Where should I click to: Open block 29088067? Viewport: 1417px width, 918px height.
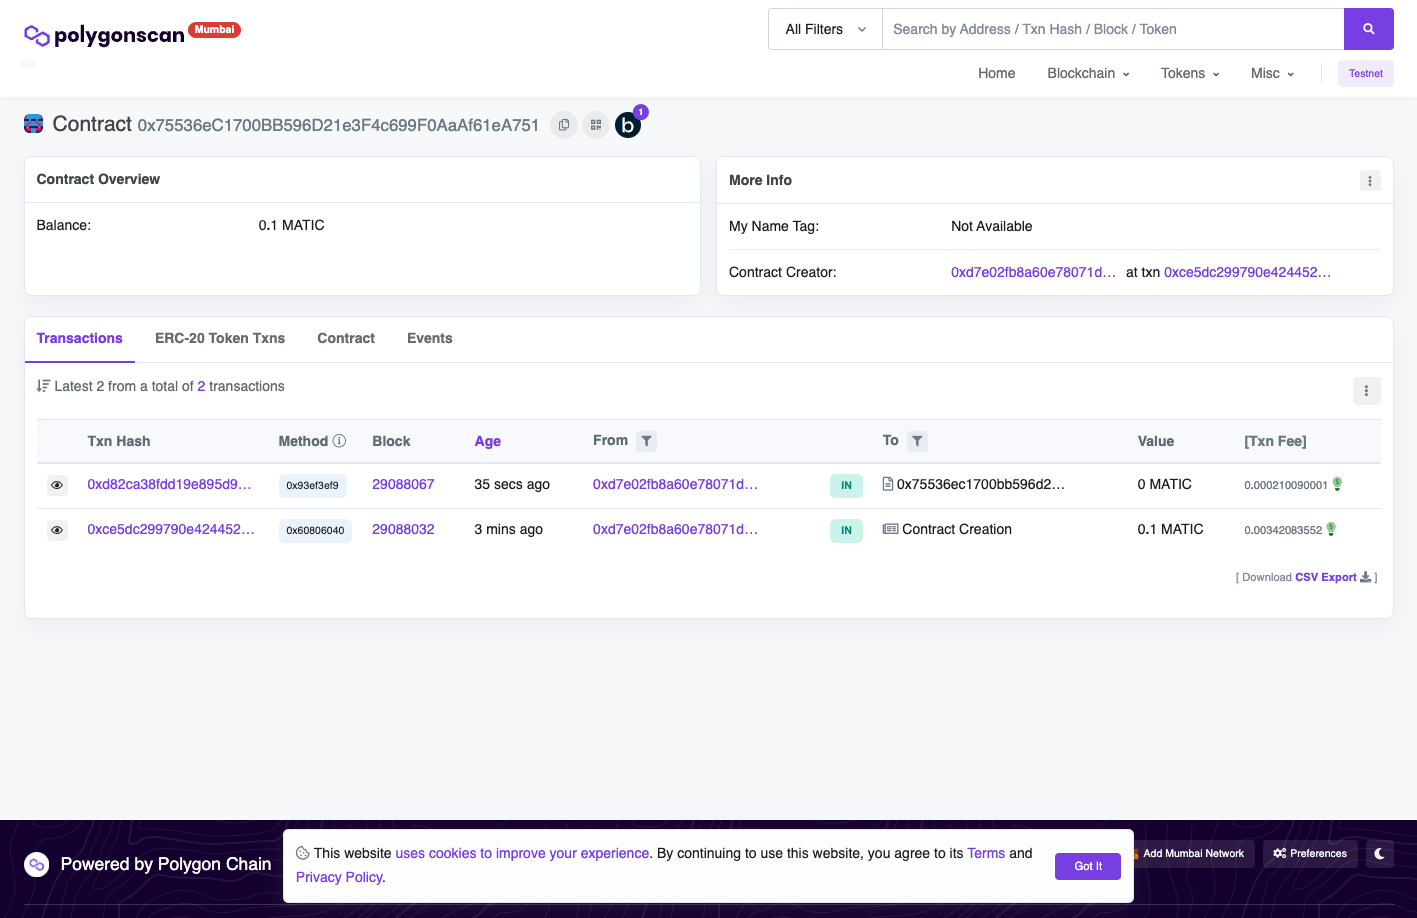click(x=403, y=484)
